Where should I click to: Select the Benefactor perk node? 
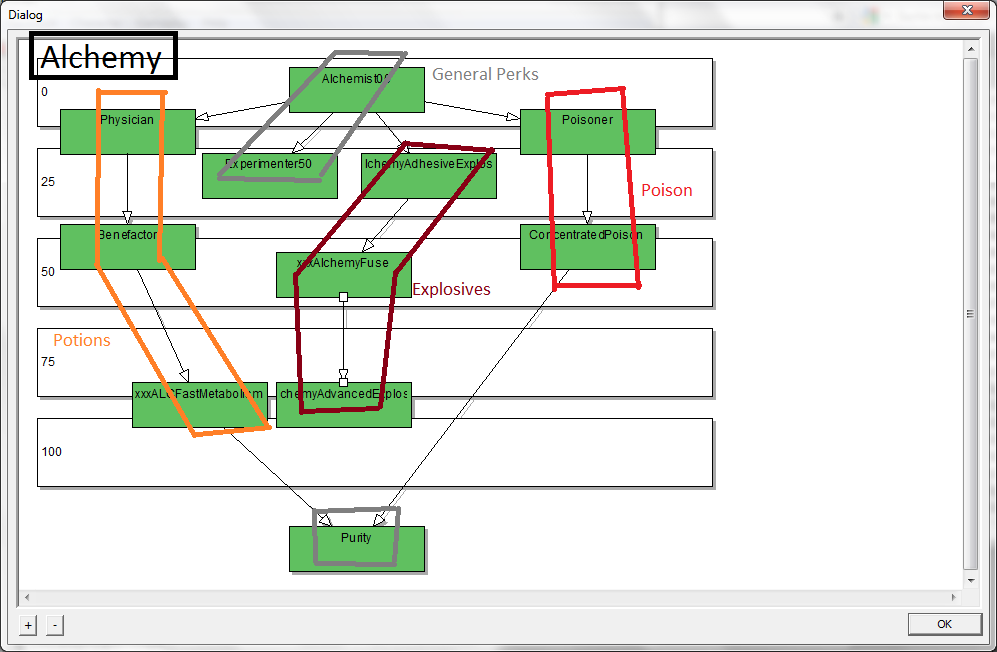tap(127, 247)
